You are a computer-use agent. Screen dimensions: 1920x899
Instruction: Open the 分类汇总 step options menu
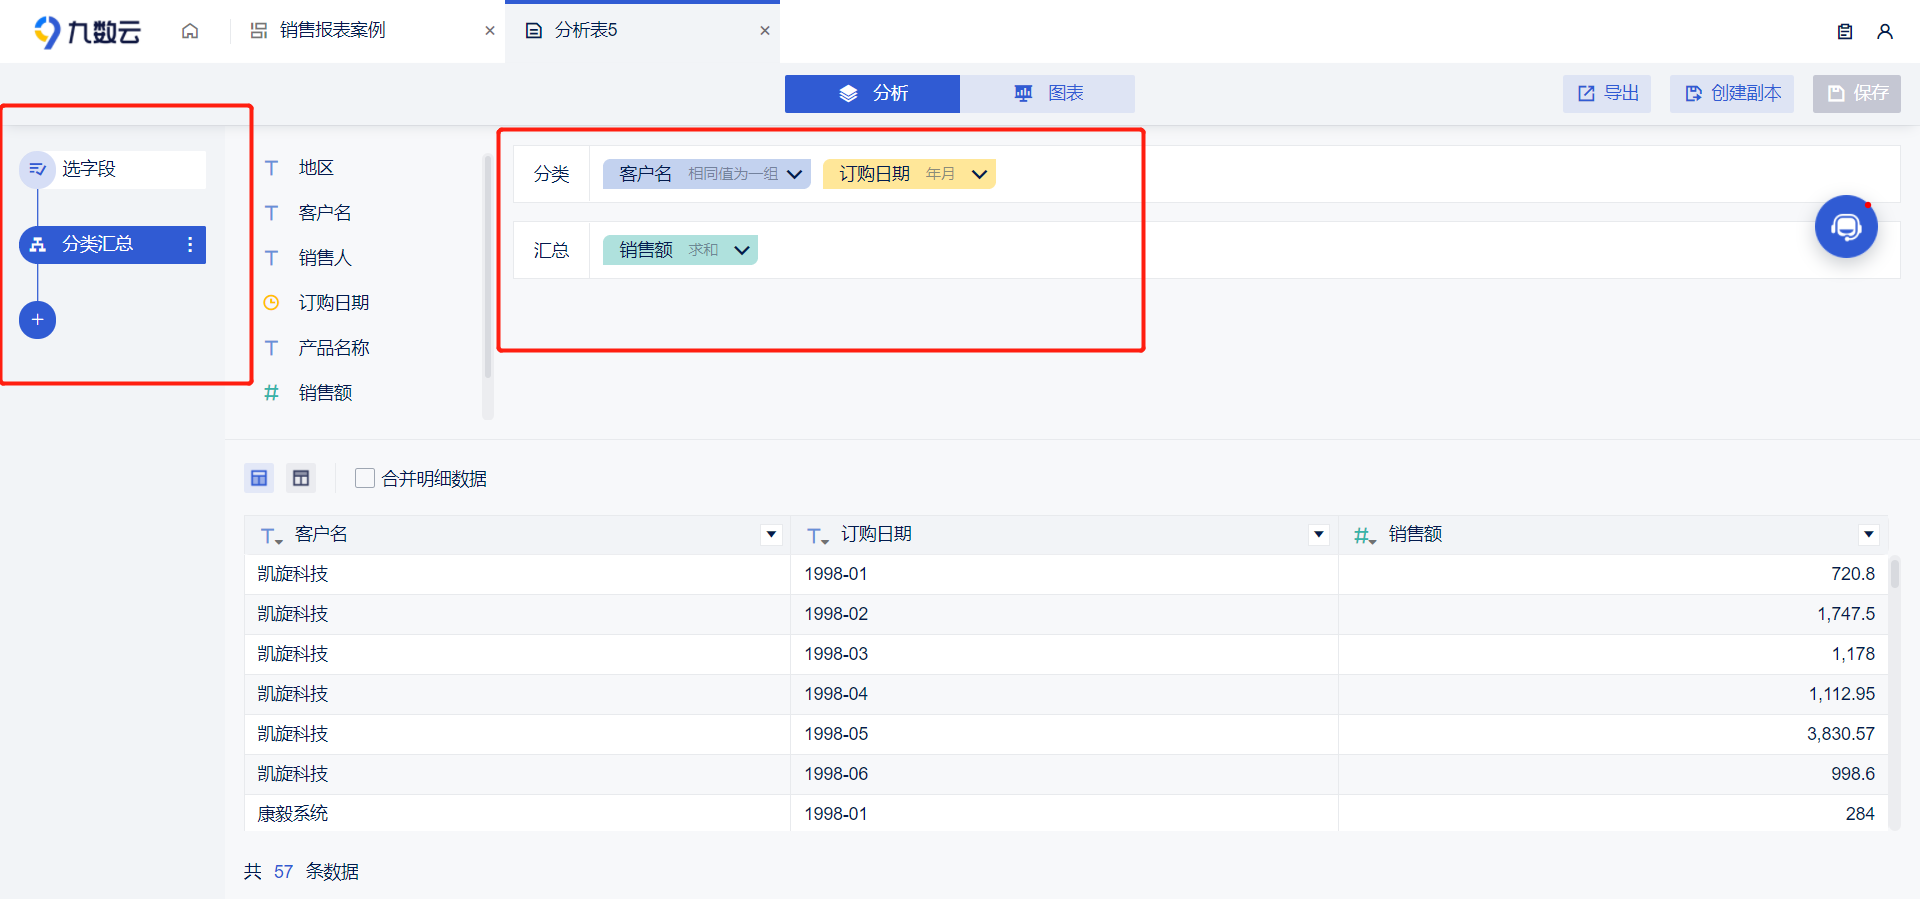tap(190, 244)
